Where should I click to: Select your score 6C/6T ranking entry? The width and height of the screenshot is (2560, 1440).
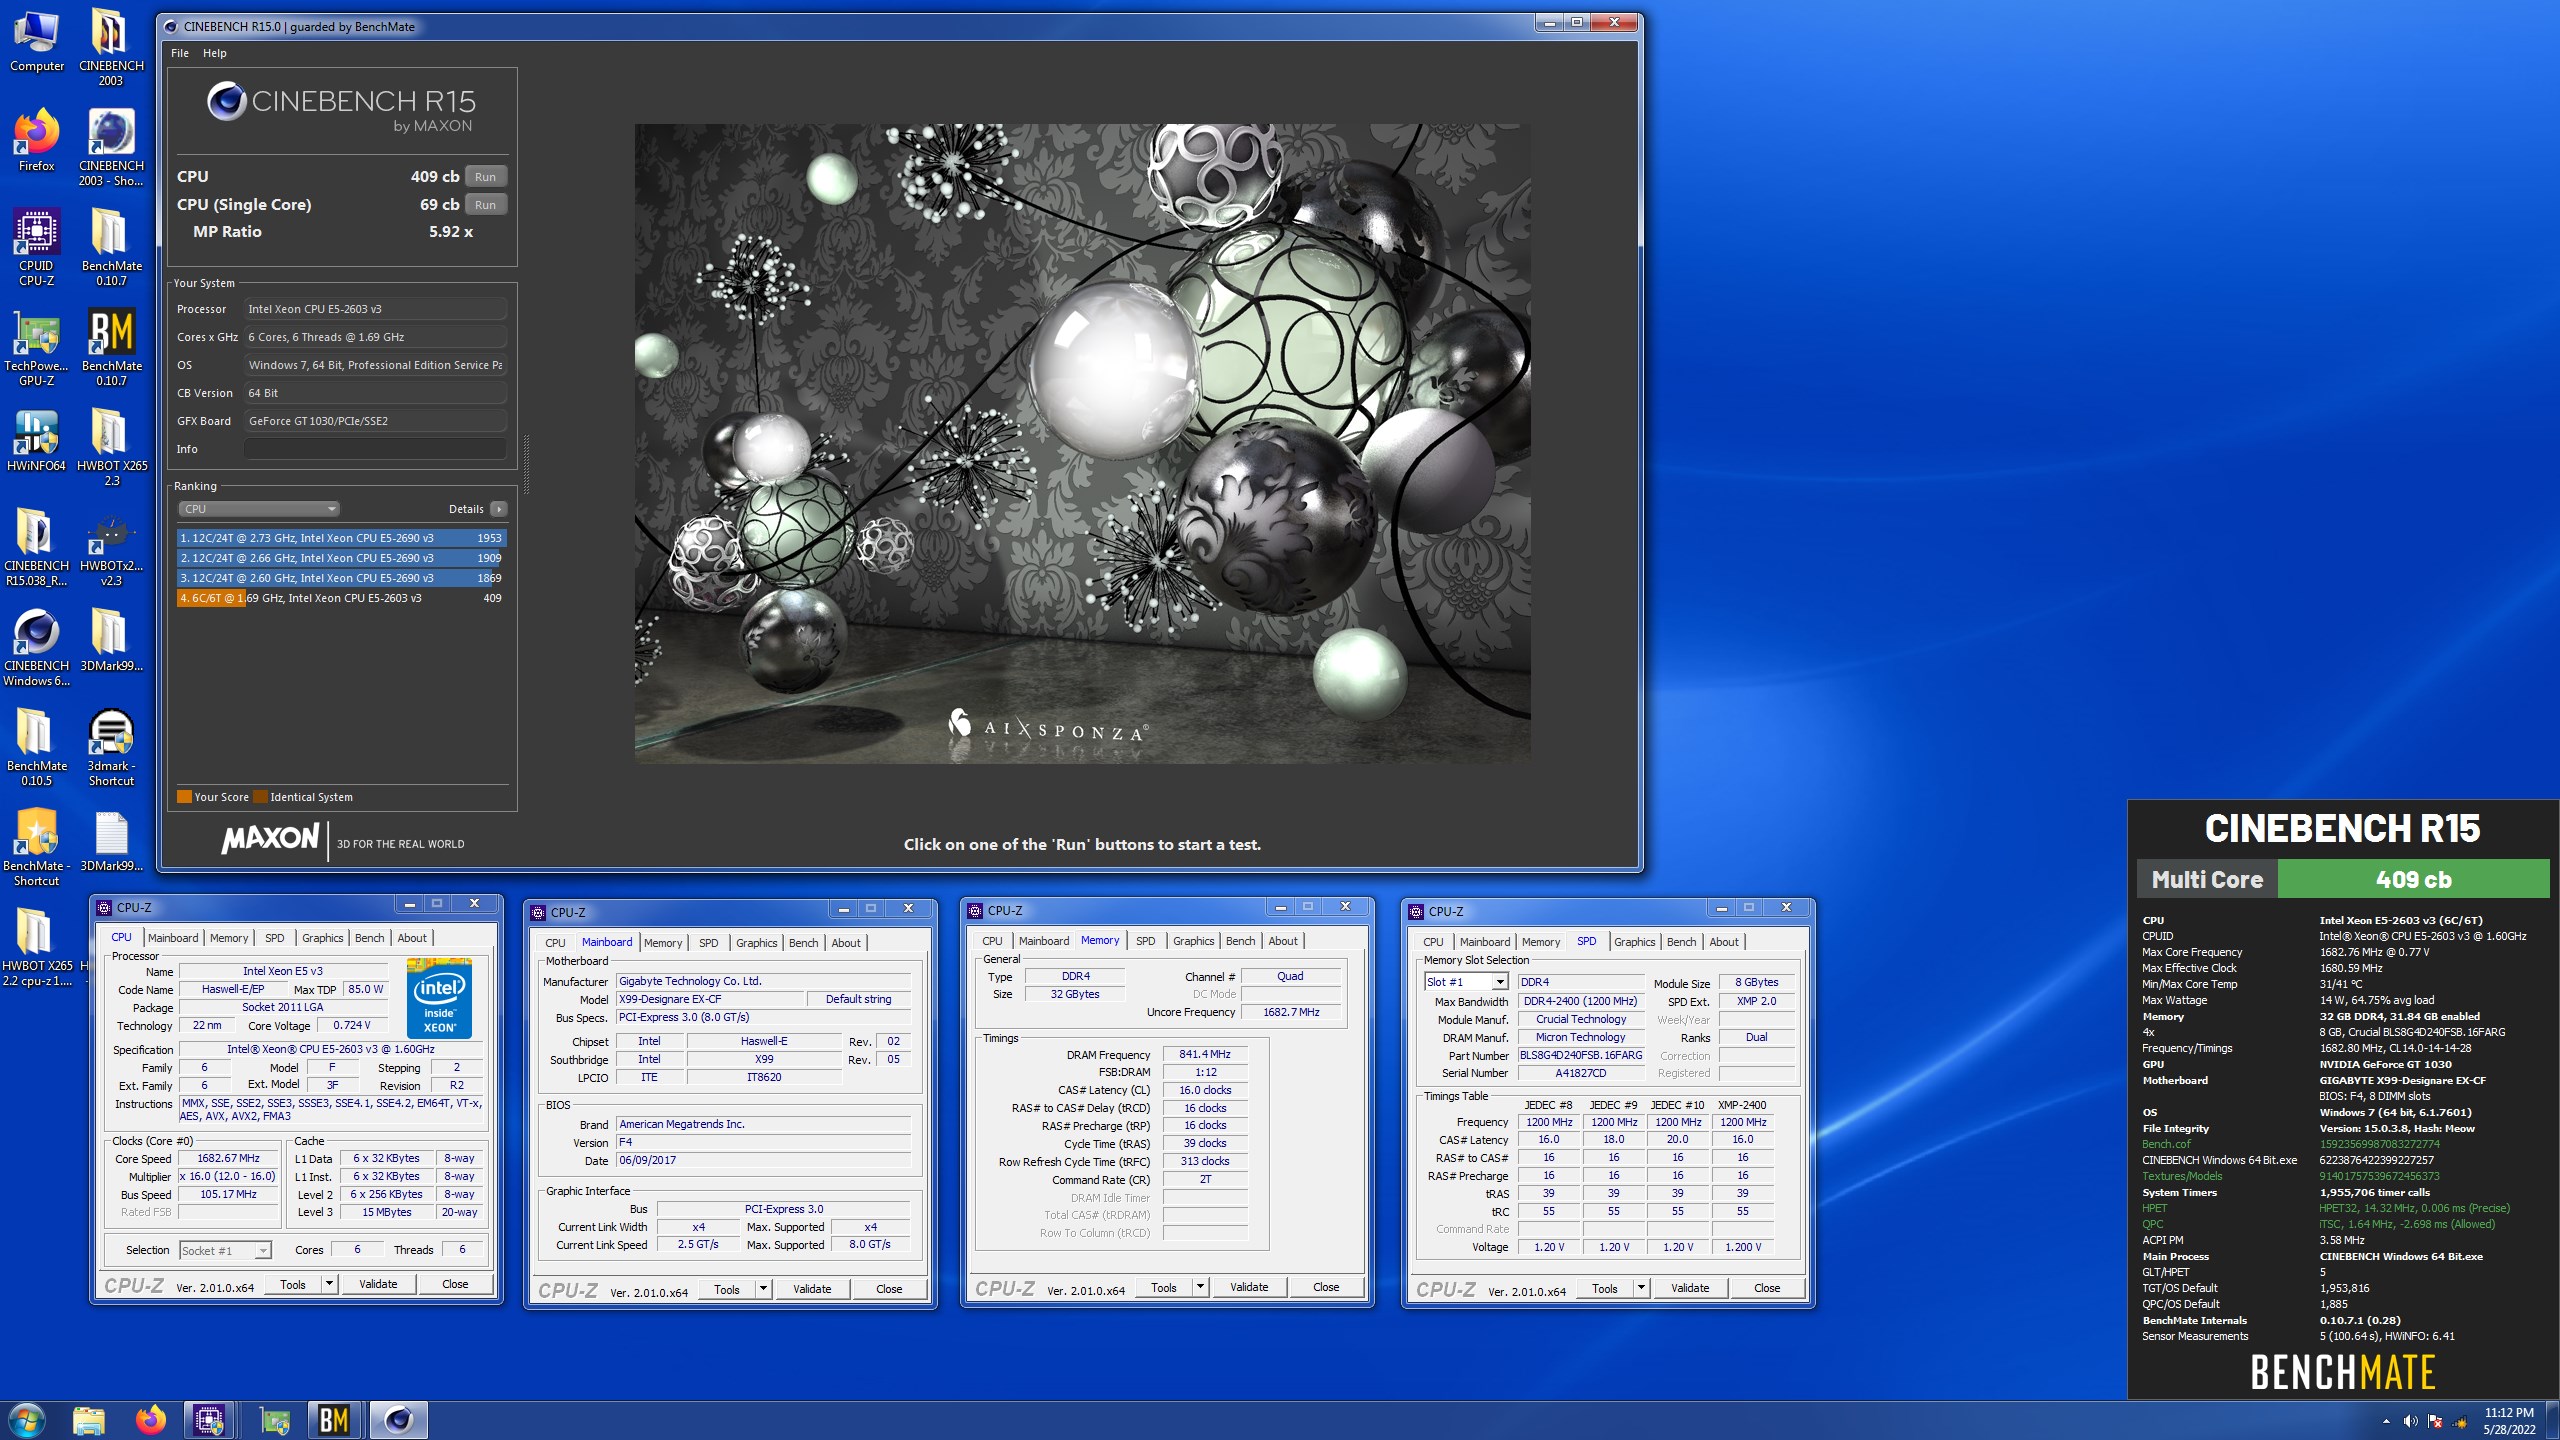pos(342,598)
